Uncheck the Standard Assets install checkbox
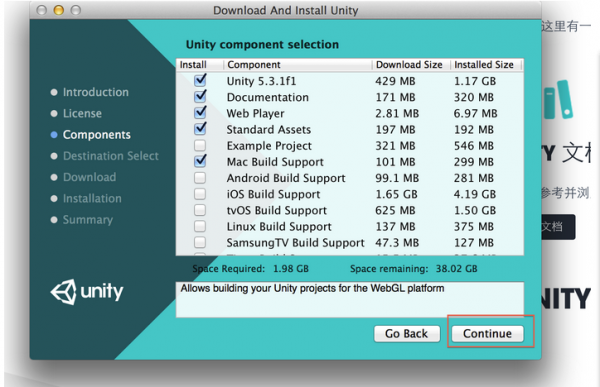The height and width of the screenshot is (387, 600). point(200,129)
